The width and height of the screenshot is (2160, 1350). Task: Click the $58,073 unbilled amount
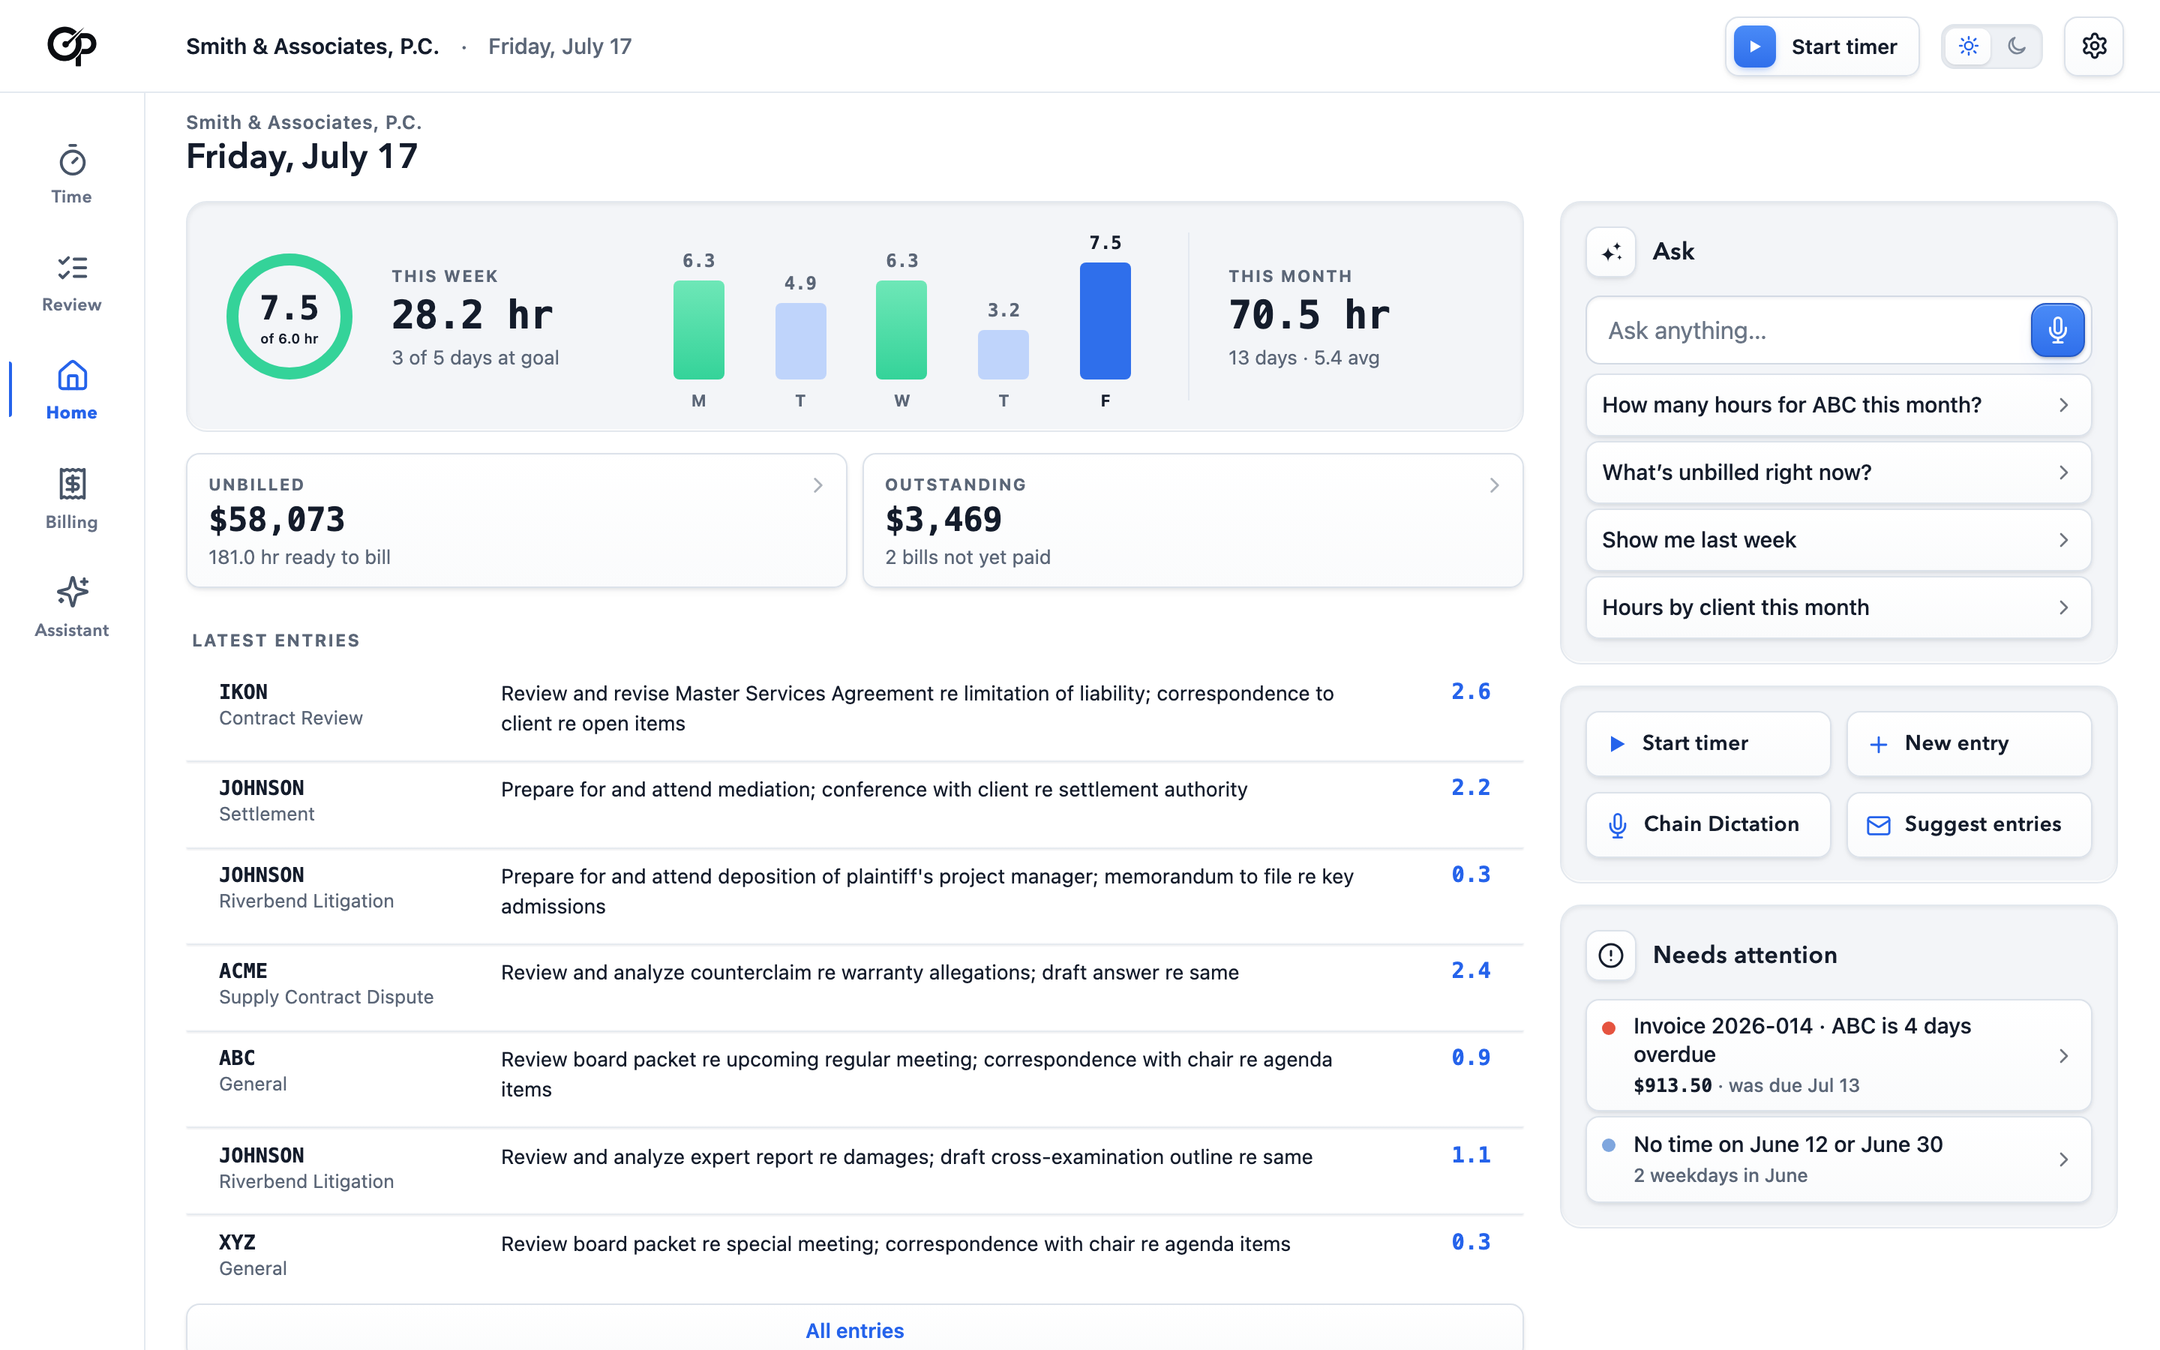pyautogui.click(x=277, y=520)
